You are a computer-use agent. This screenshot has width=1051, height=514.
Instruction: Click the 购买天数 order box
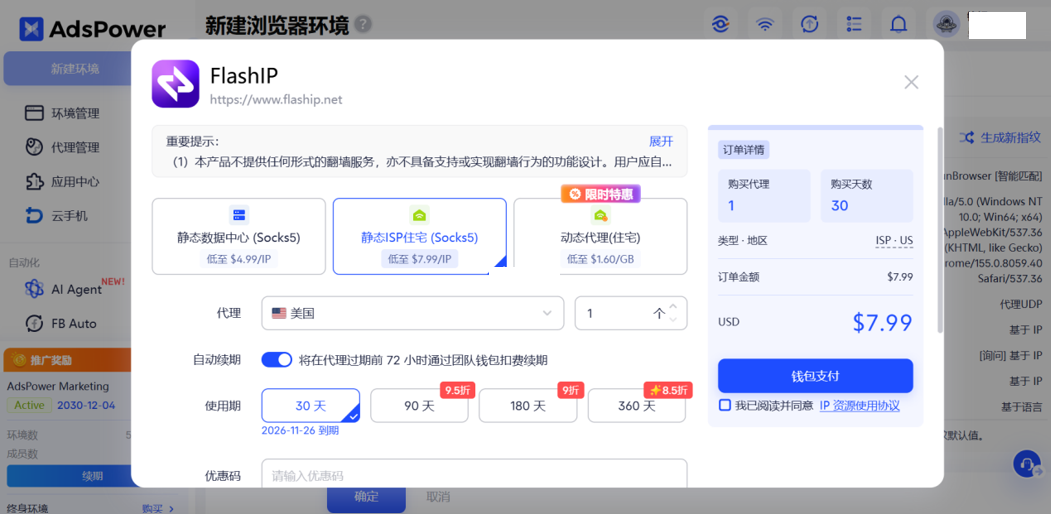[867, 196]
